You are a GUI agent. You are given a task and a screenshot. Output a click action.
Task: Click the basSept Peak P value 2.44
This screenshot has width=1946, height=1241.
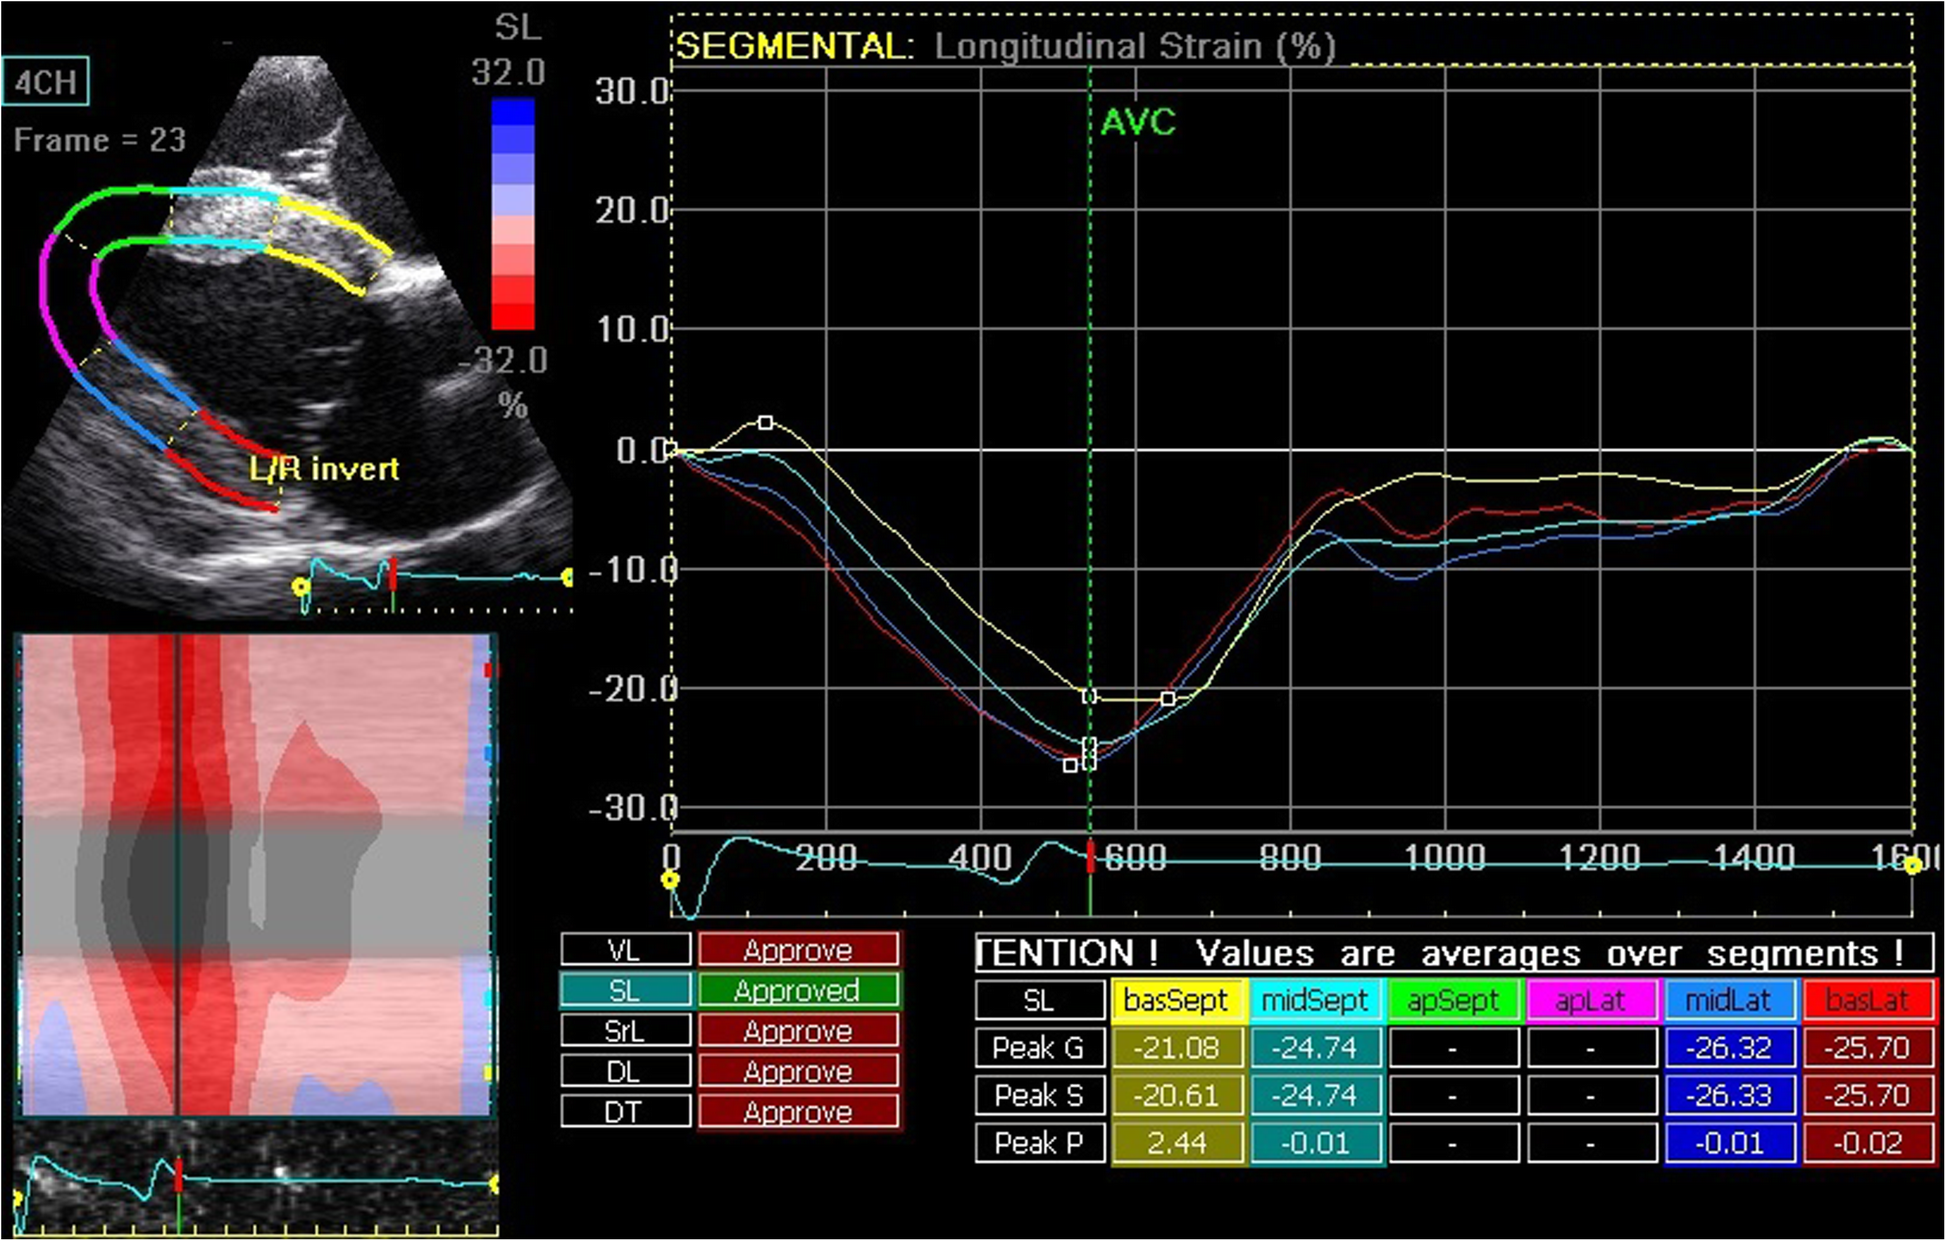click(1177, 1143)
